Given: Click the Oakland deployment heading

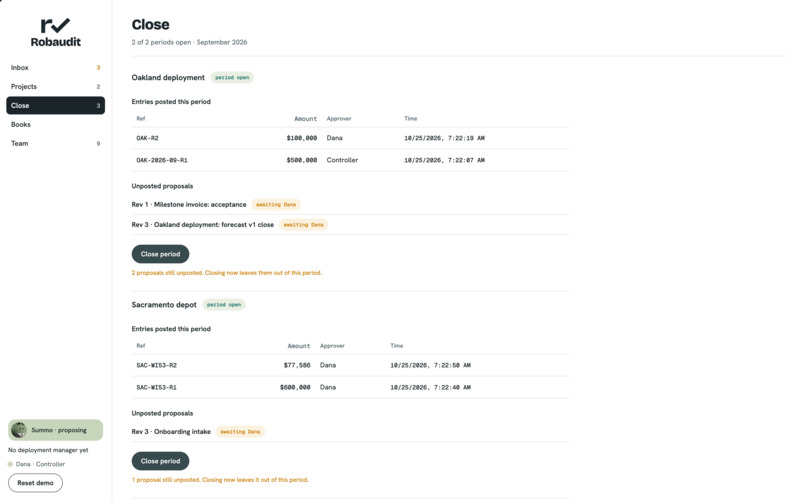Looking at the screenshot, I should click(x=168, y=78).
